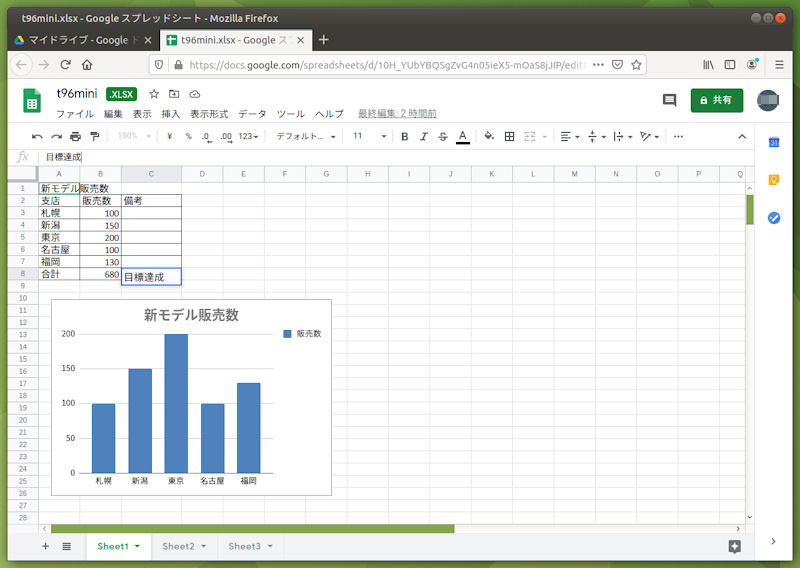Open the 挿入 menu
Image resolution: width=800 pixels, height=568 pixels.
(x=170, y=113)
